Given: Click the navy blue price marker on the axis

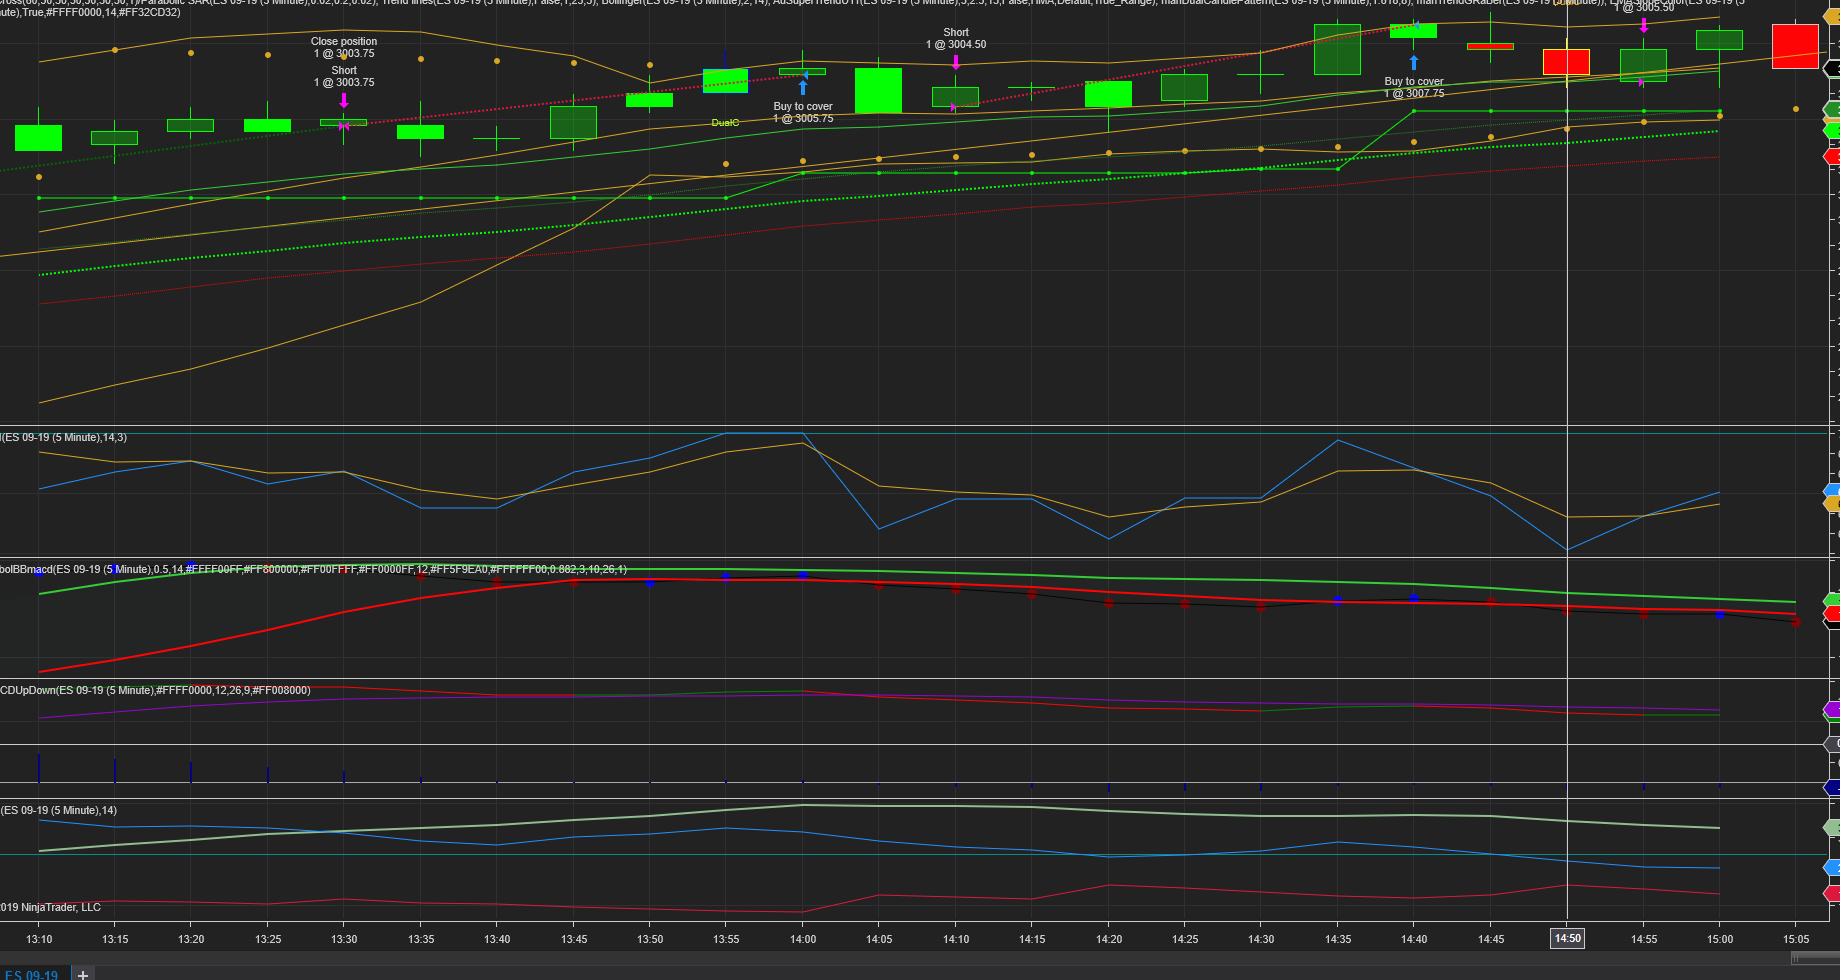Looking at the screenshot, I should tap(1832, 788).
